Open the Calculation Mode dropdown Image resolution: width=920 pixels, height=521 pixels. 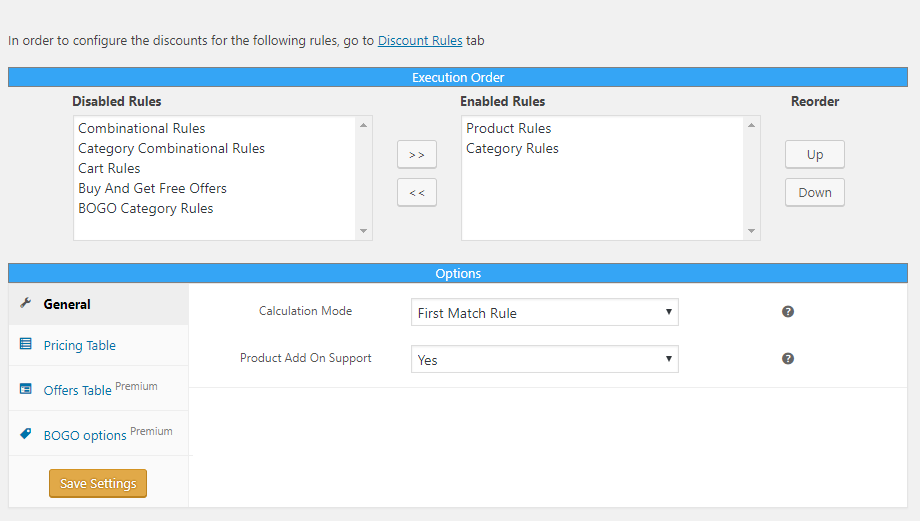click(x=544, y=313)
